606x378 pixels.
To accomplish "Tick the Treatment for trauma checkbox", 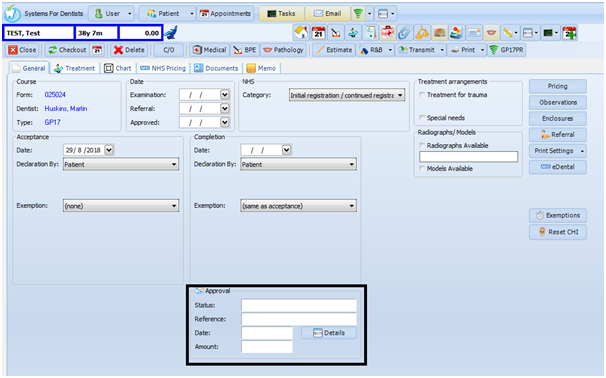I will click(x=422, y=95).
